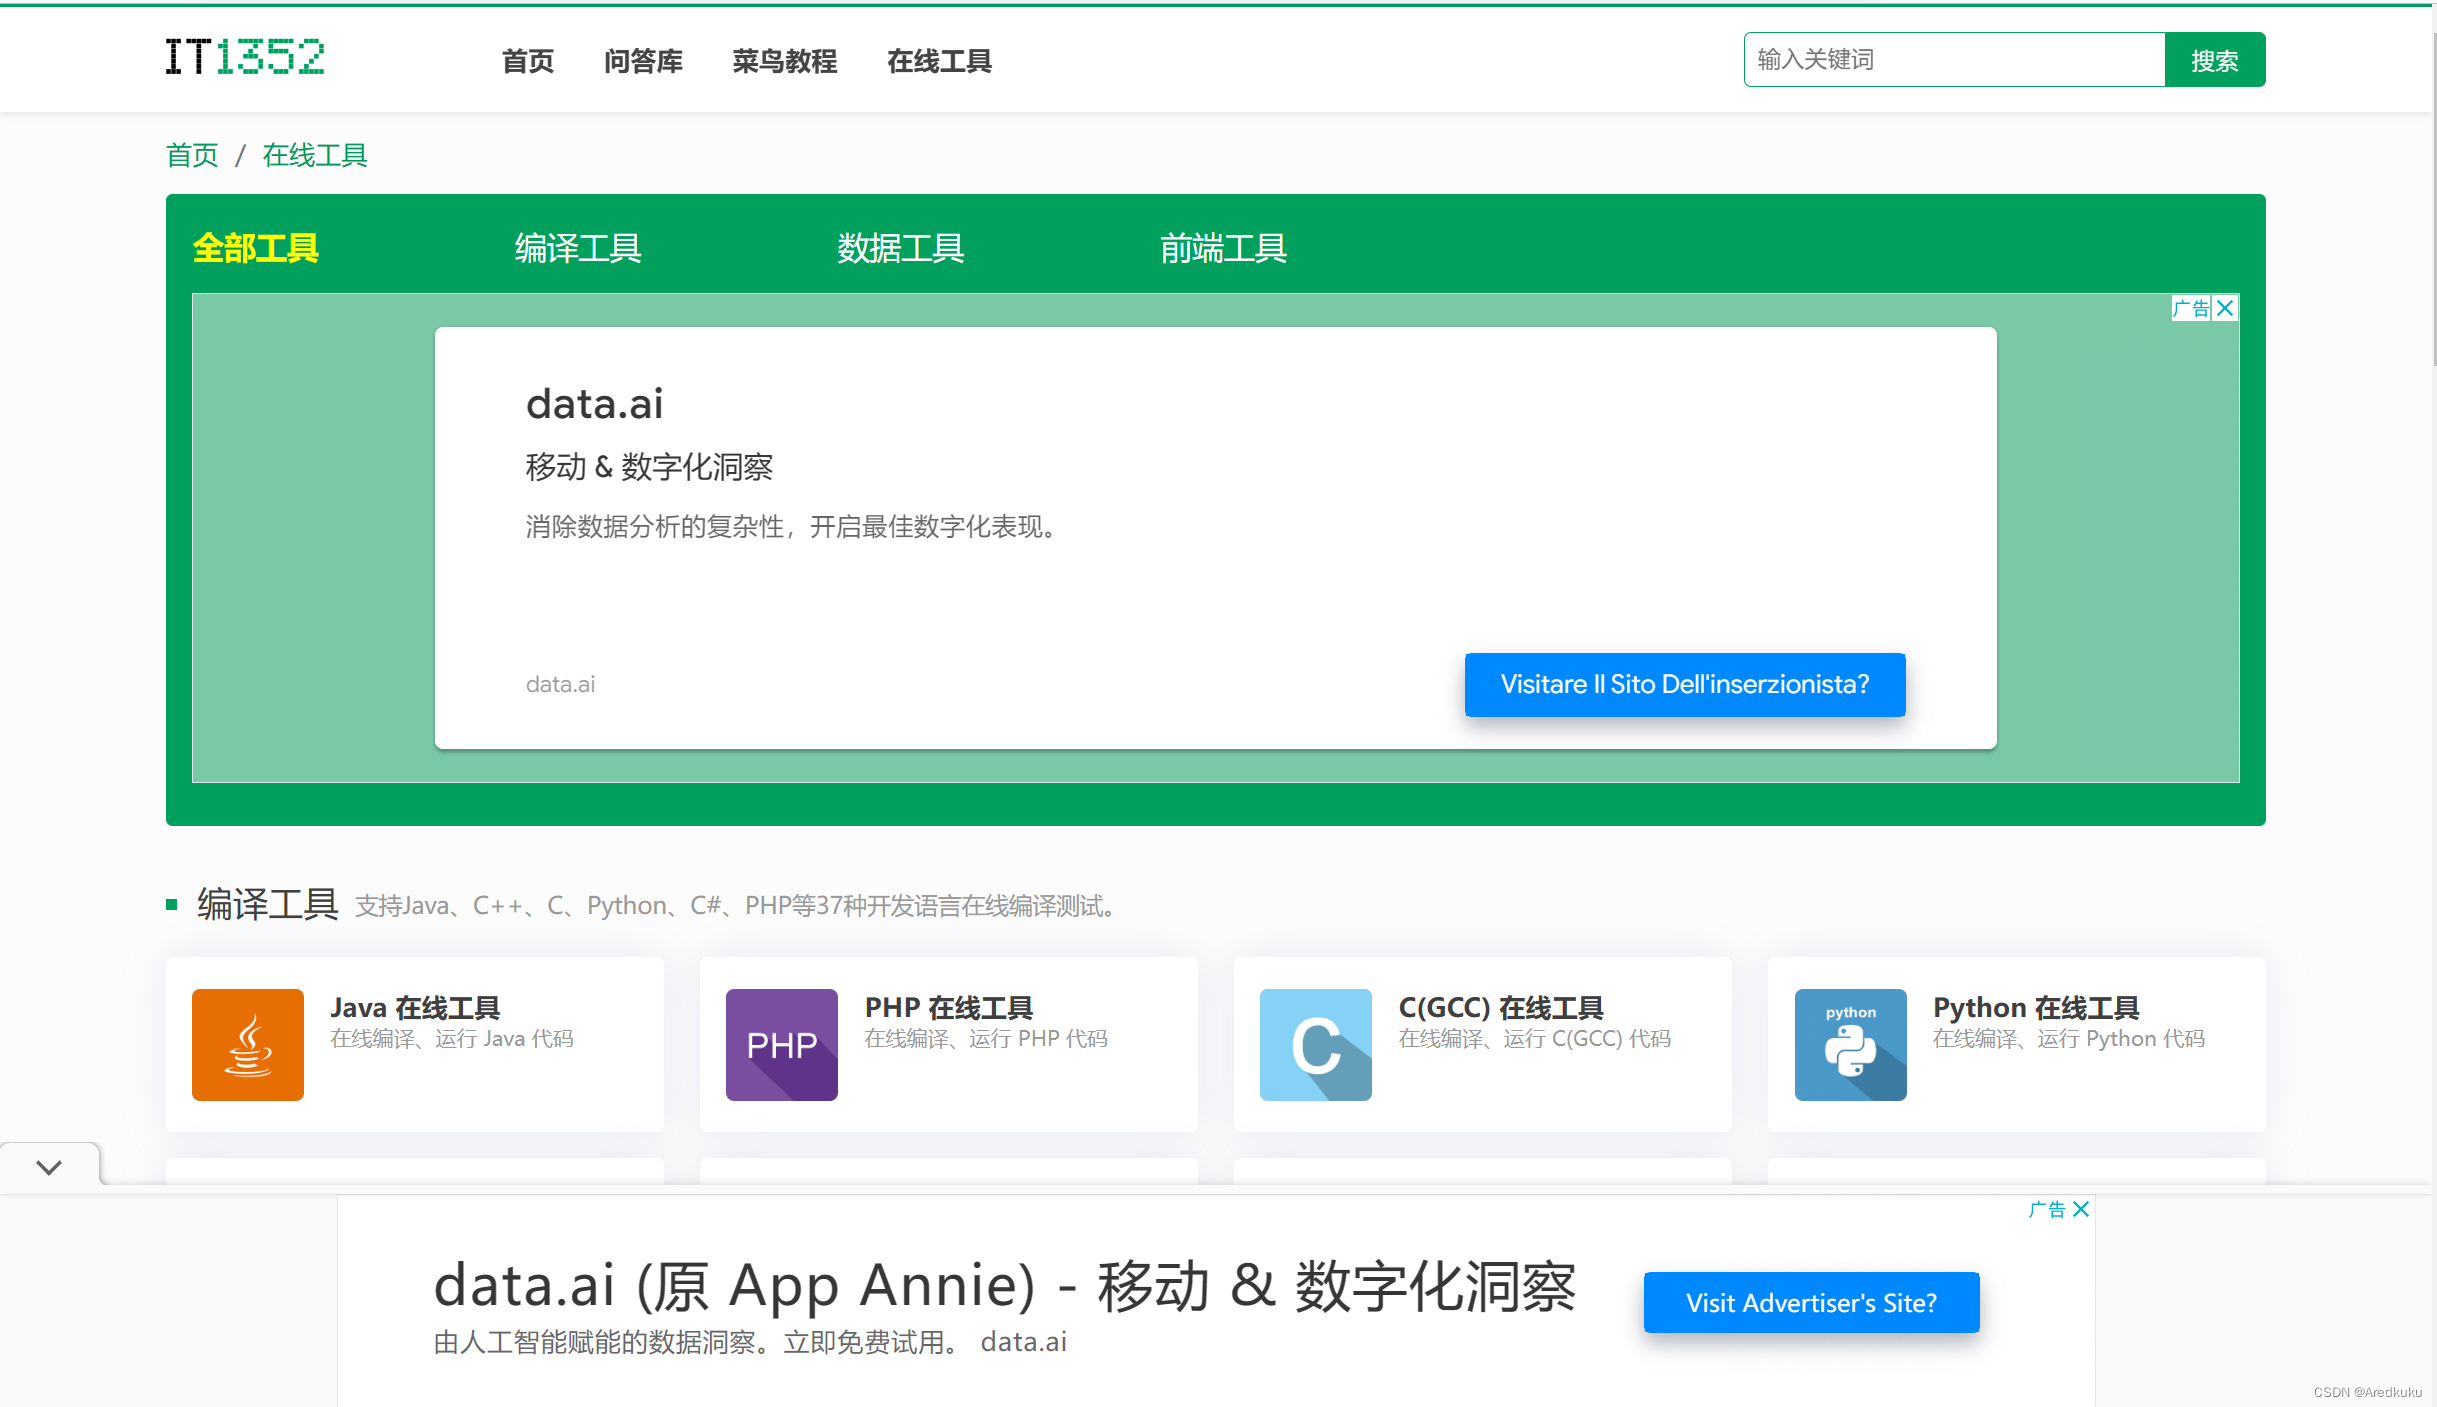Click the 搜索 search button
Screen dimensions: 2437x1407
click(2215, 60)
